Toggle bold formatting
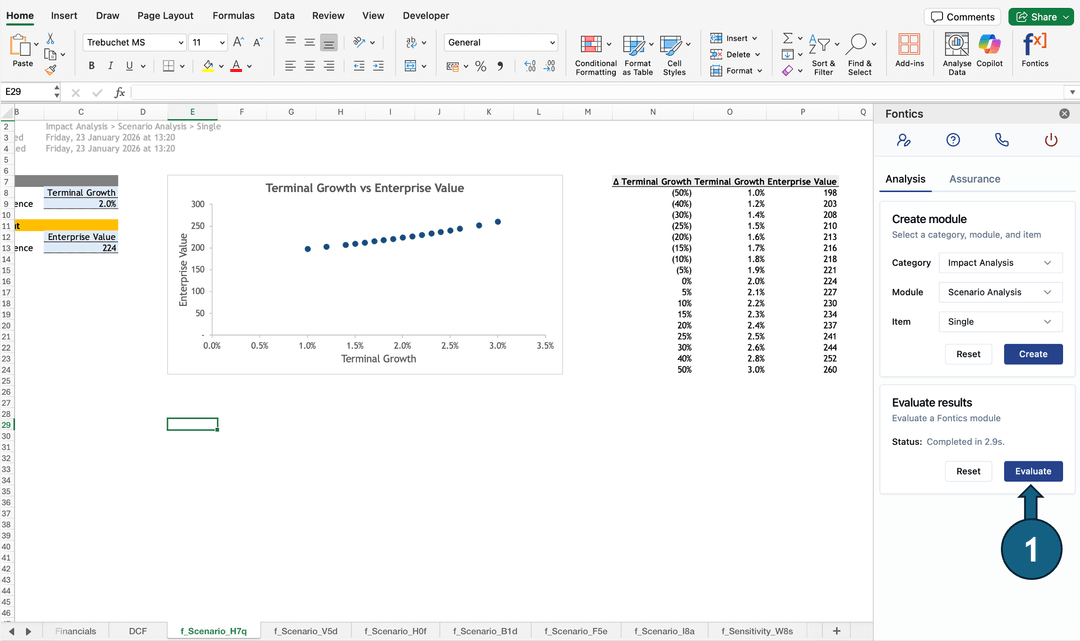The width and height of the screenshot is (1080, 641). (91, 63)
